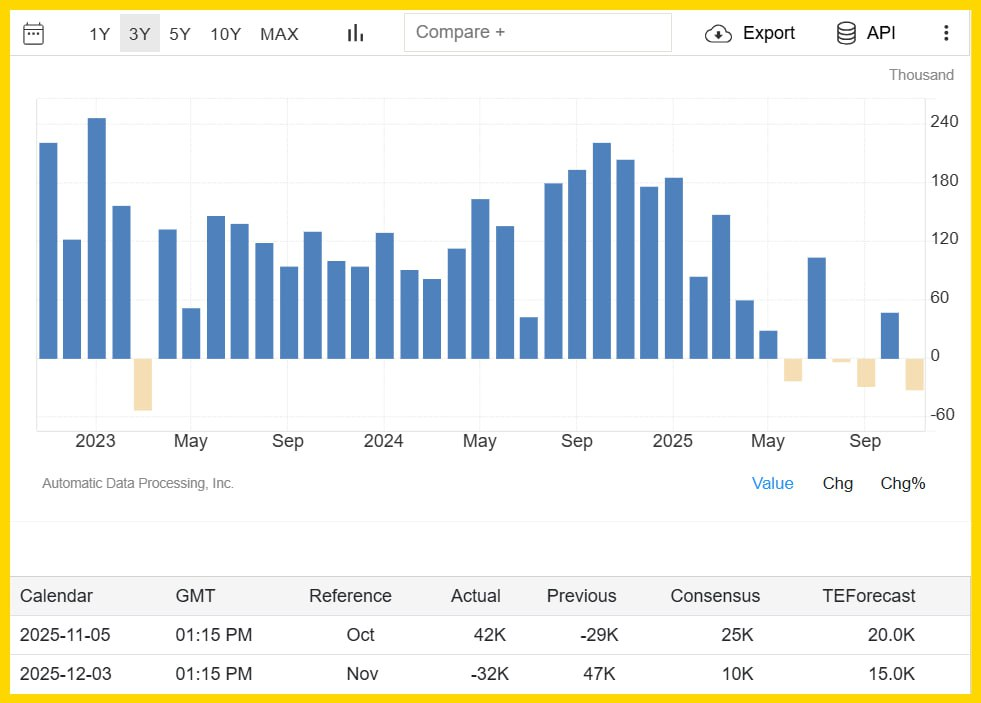Select the 10Y time range
Screen dimensions: 981x703
pos(225,34)
